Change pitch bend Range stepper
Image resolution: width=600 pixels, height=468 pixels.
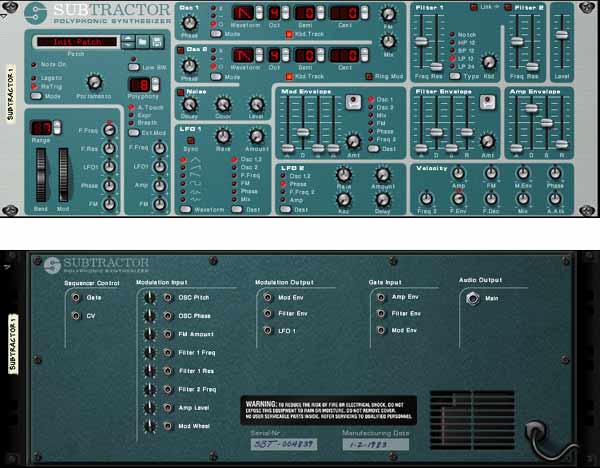(57, 127)
